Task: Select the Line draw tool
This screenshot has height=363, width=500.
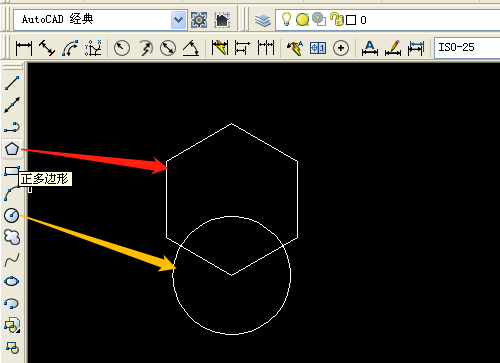Action: tap(12, 83)
